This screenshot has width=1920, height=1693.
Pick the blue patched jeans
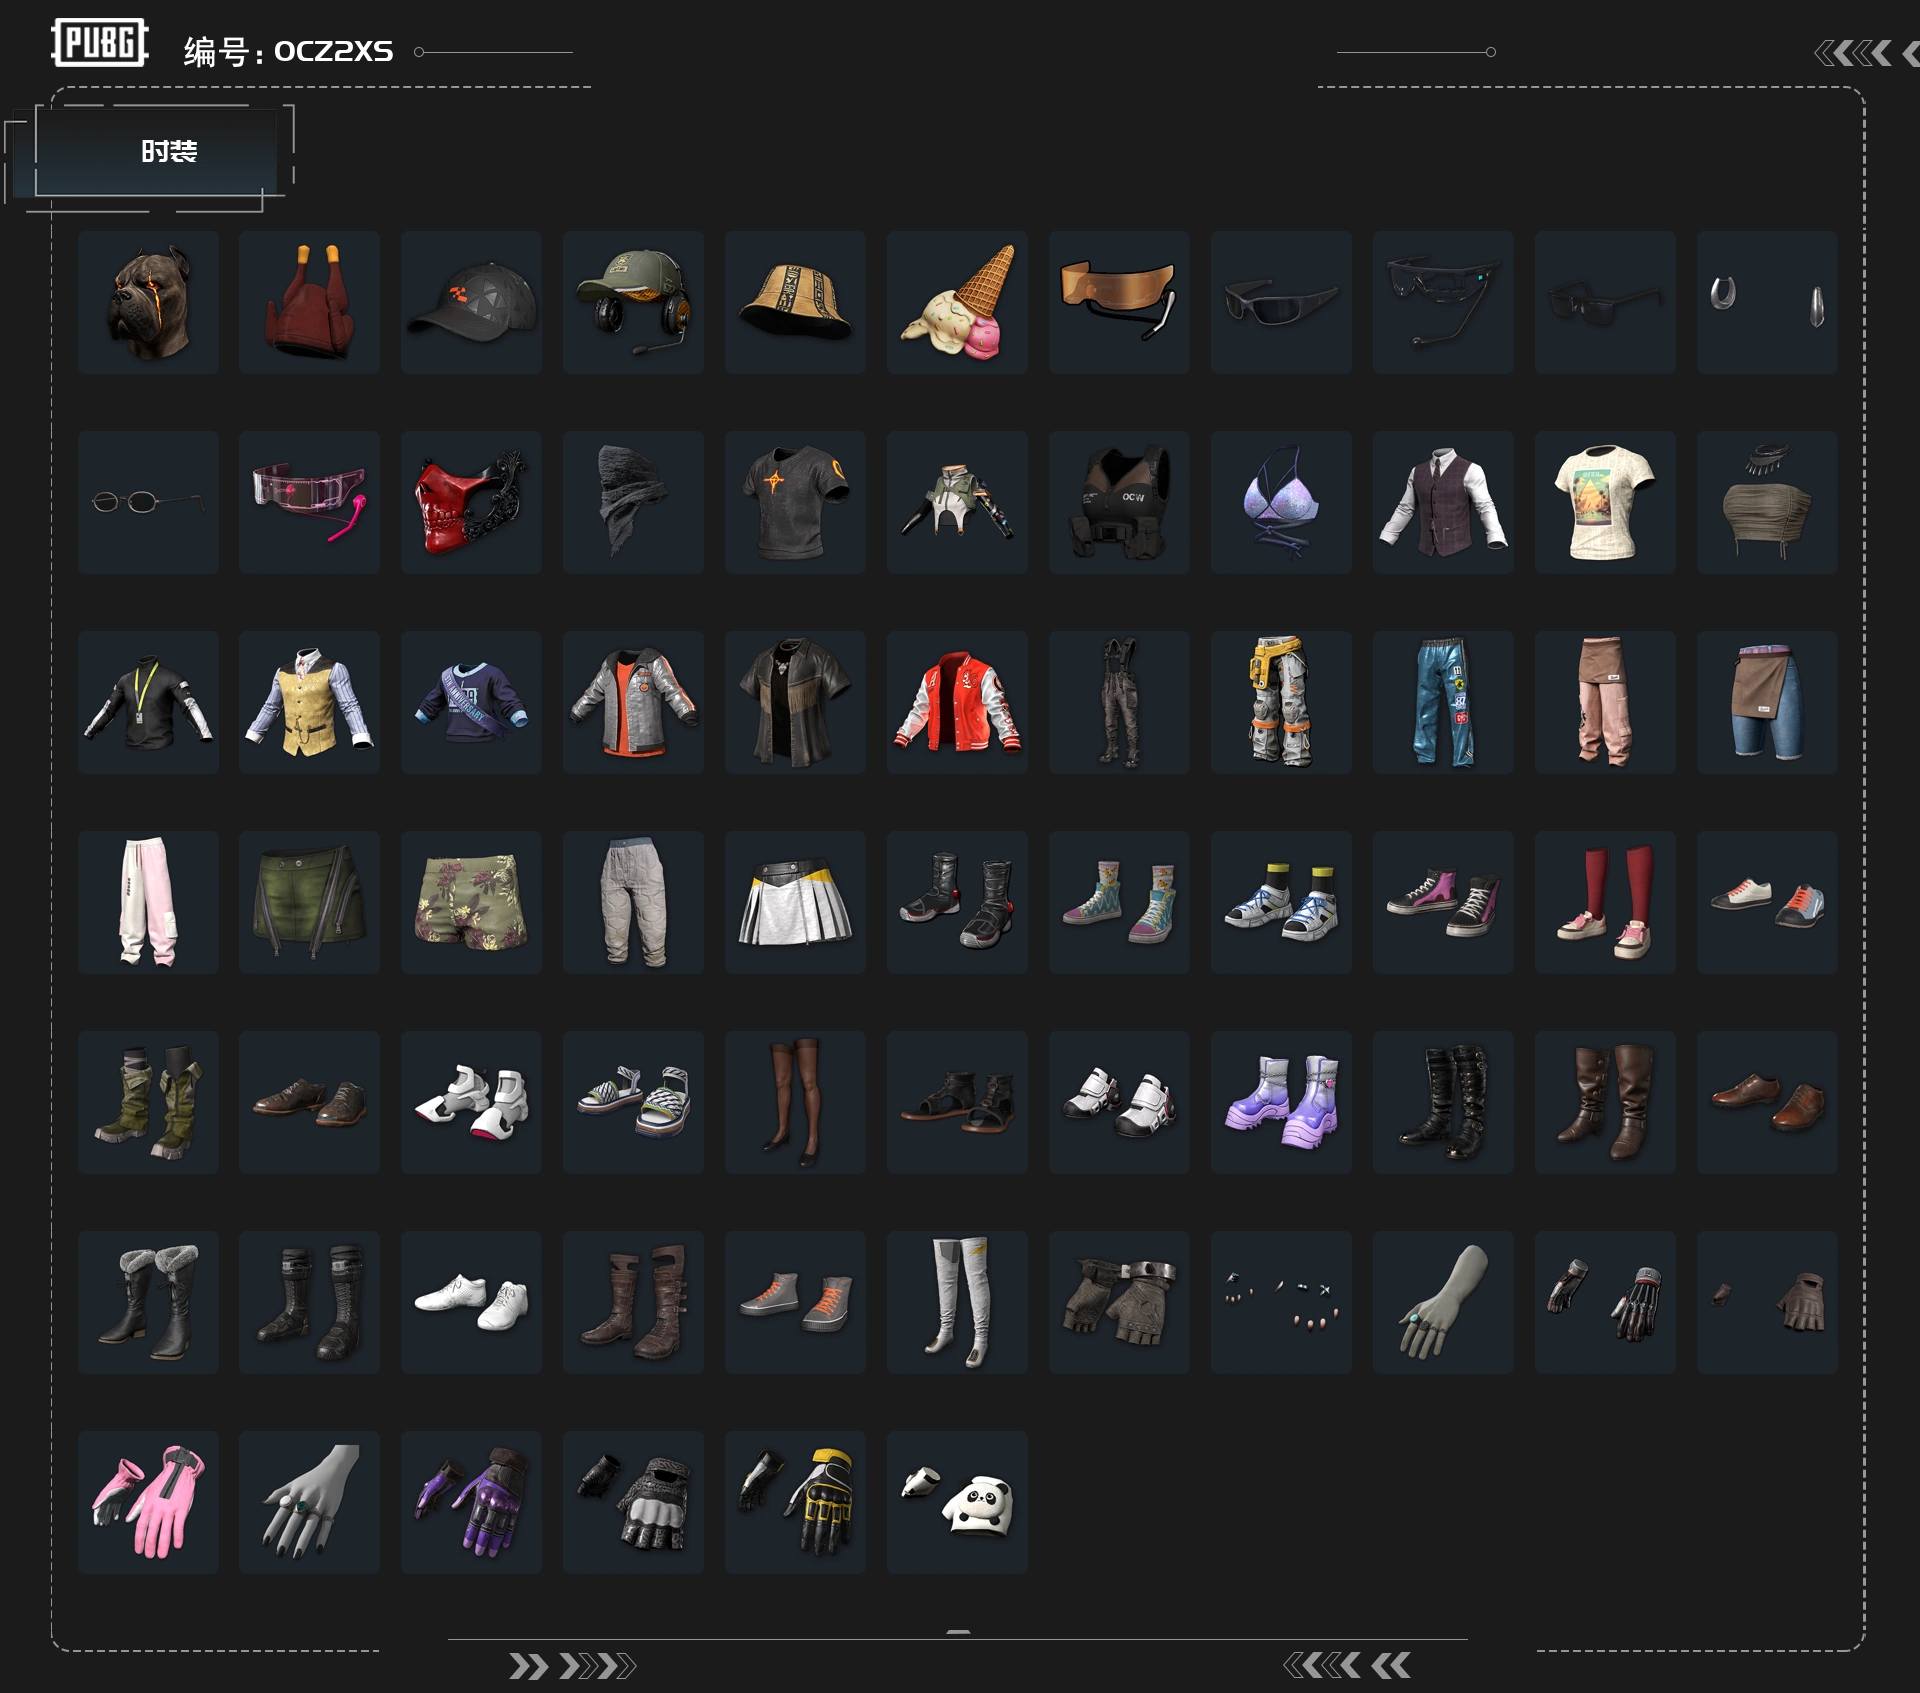(1443, 702)
